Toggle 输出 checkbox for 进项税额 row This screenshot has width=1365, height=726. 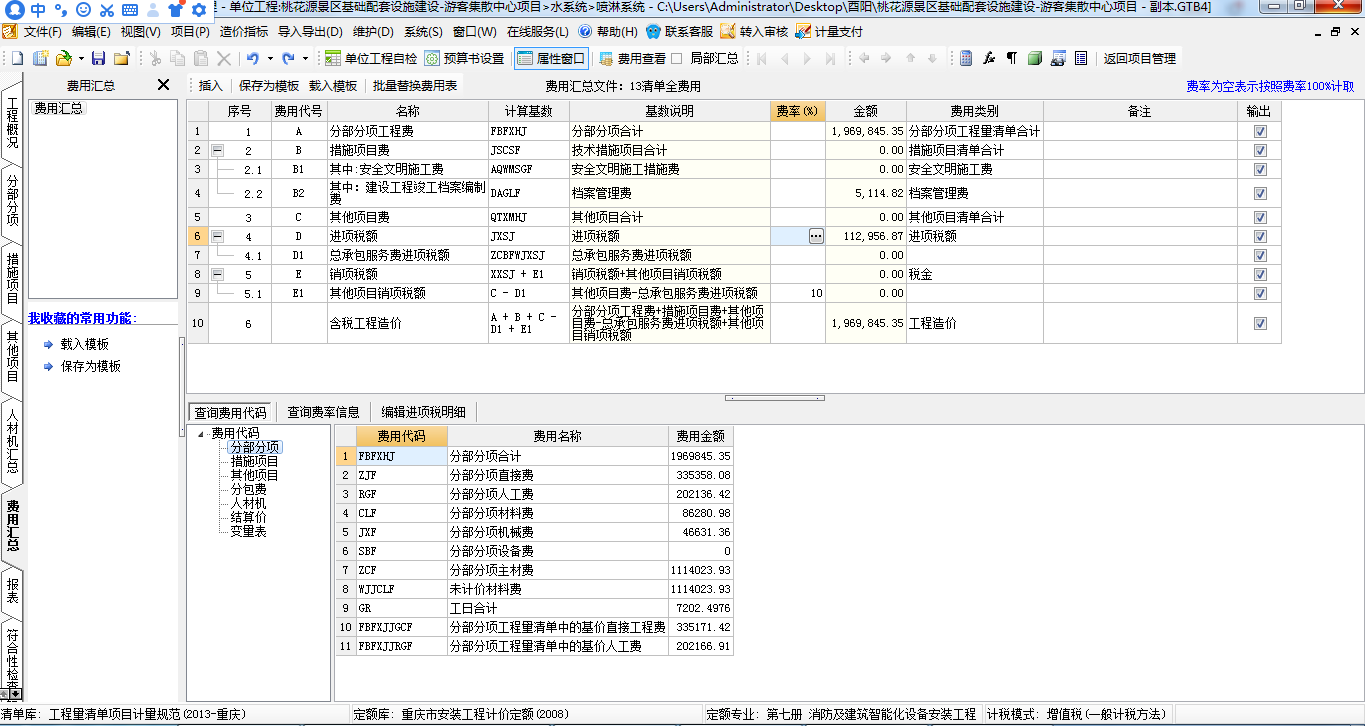1260,236
